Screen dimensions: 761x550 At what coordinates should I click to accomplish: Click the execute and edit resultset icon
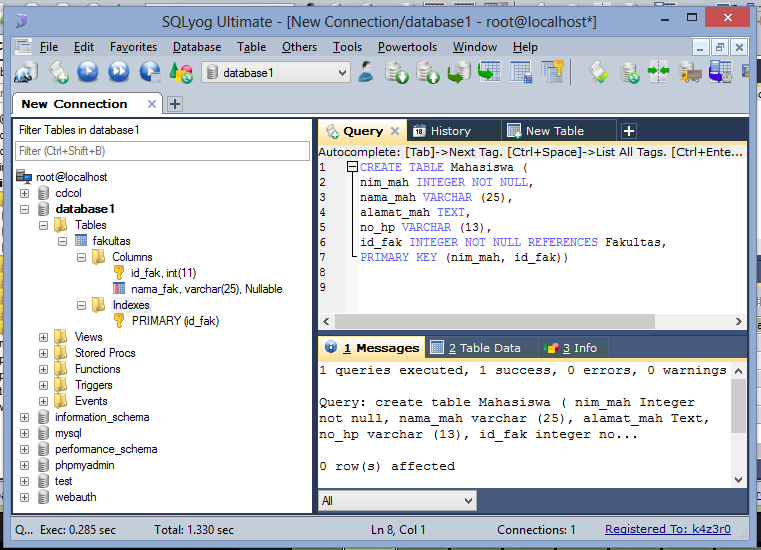point(150,72)
